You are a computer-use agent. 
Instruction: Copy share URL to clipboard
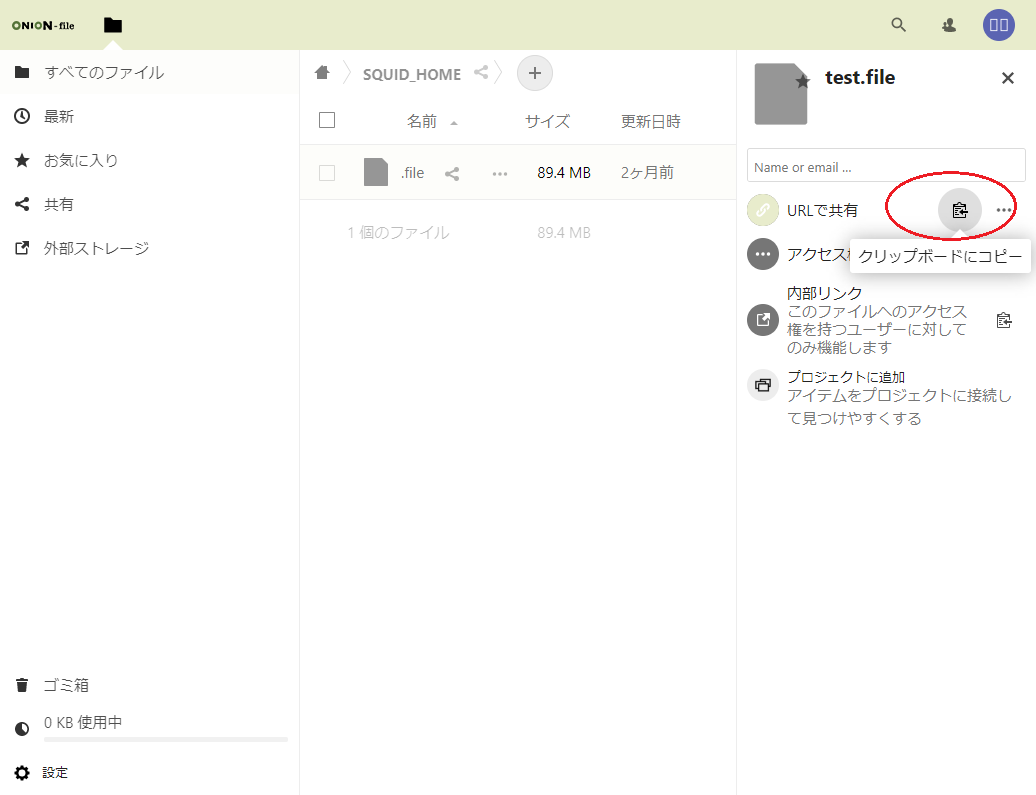960,210
